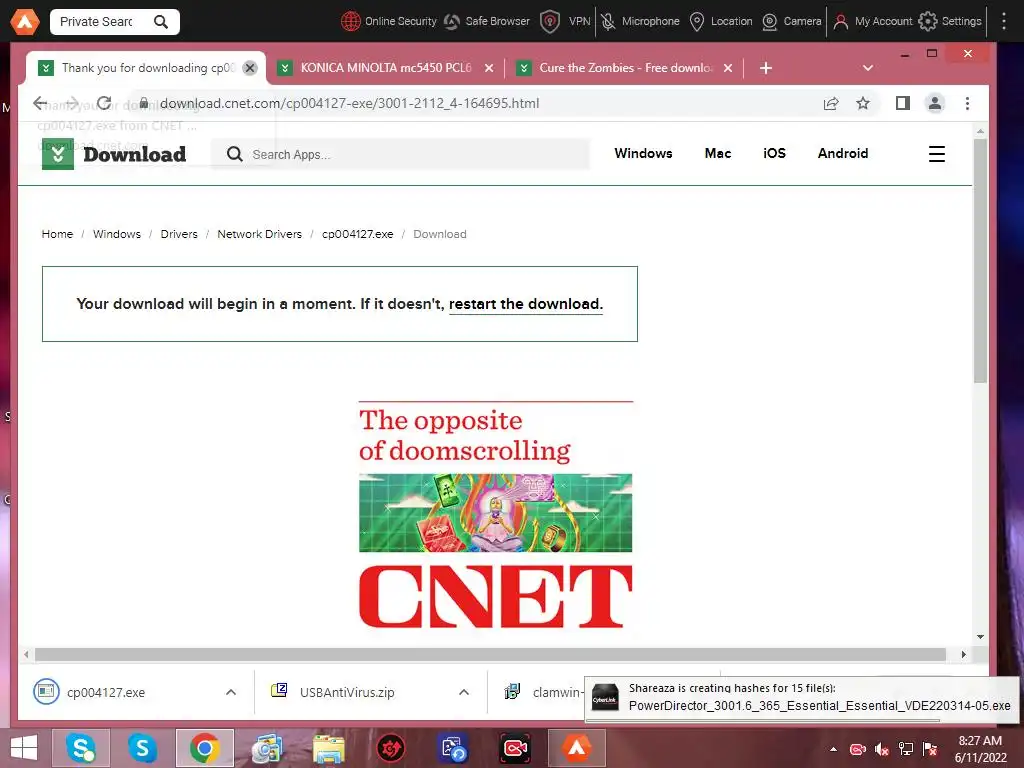Switch to KONICA MINOLTA mc5450 tab

pyautogui.click(x=385, y=68)
